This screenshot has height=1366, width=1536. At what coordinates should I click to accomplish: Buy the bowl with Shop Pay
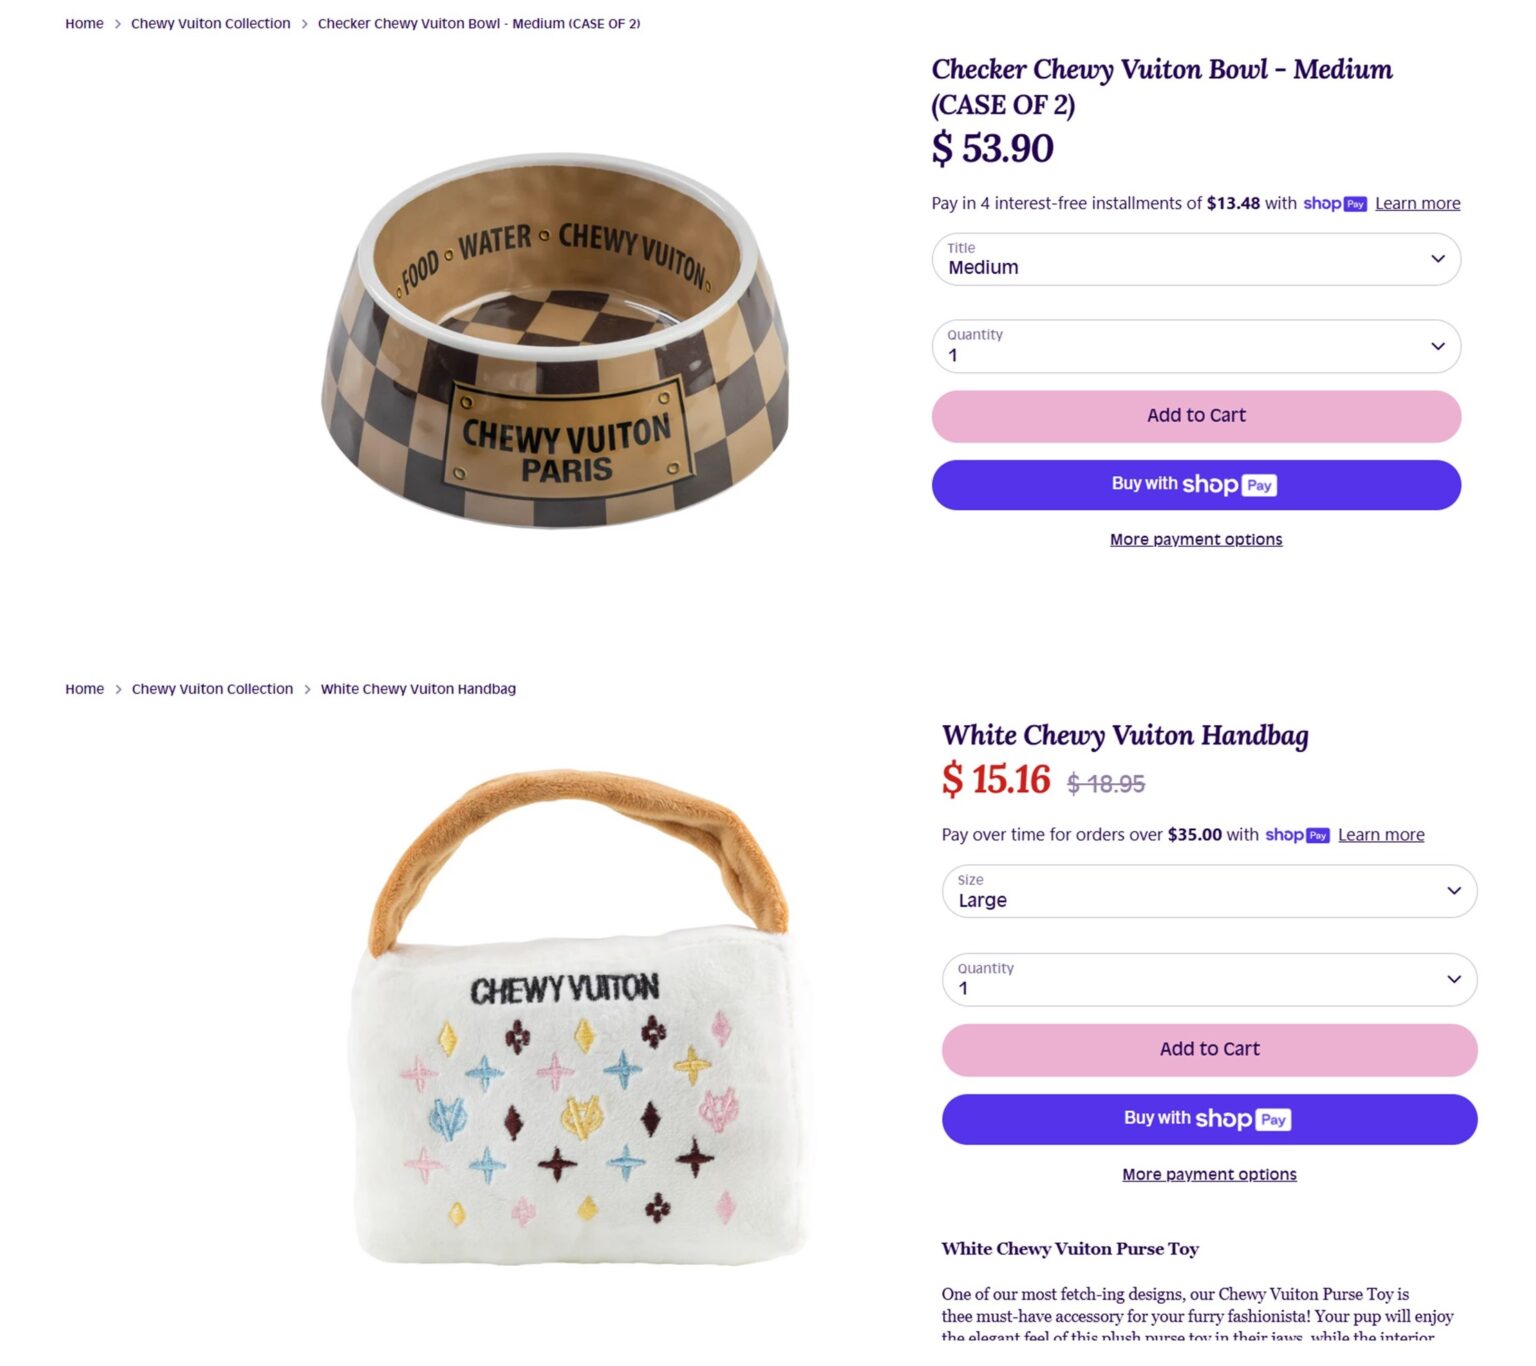coord(1196,485)
